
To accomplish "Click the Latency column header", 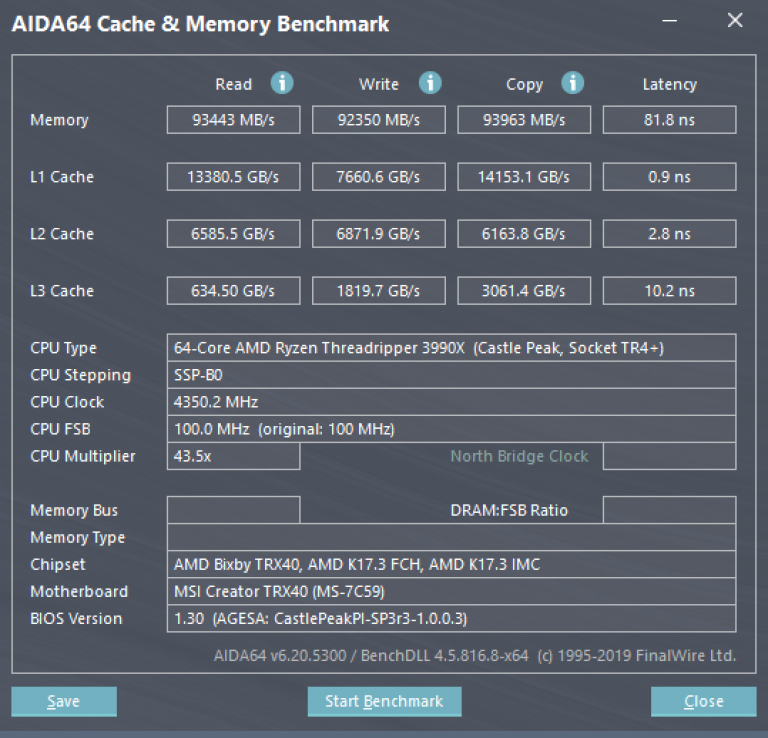I will click(x=670, y=85).
